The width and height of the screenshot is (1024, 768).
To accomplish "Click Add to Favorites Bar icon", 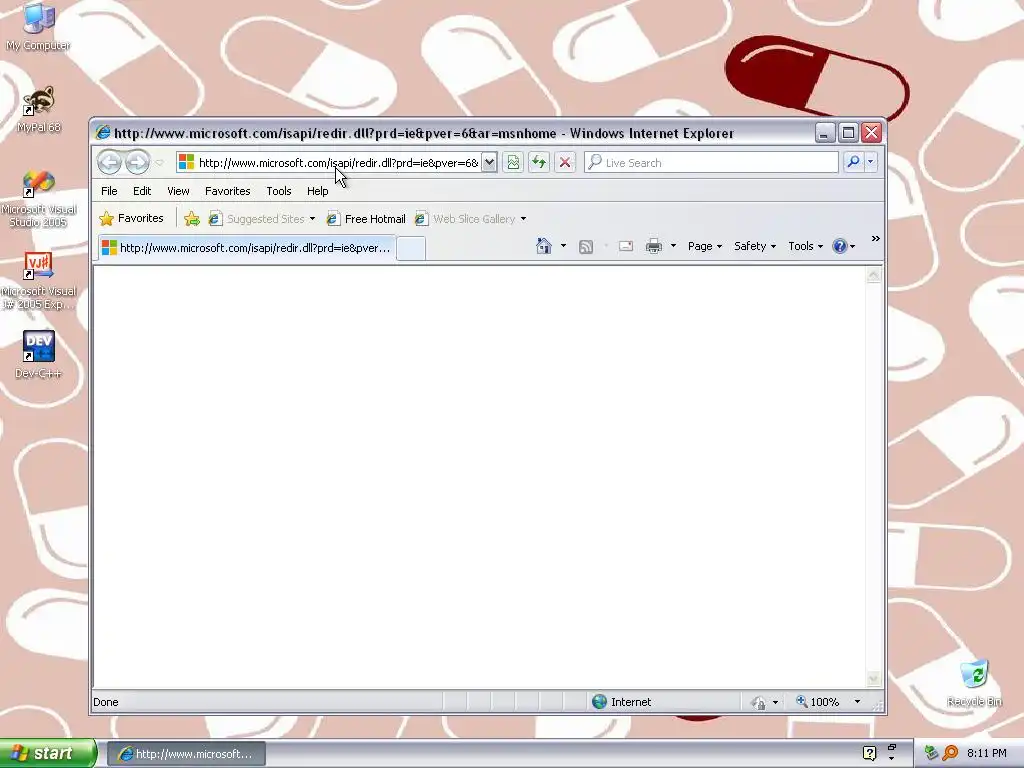I will pyautogui.click(x=191, y=219).
